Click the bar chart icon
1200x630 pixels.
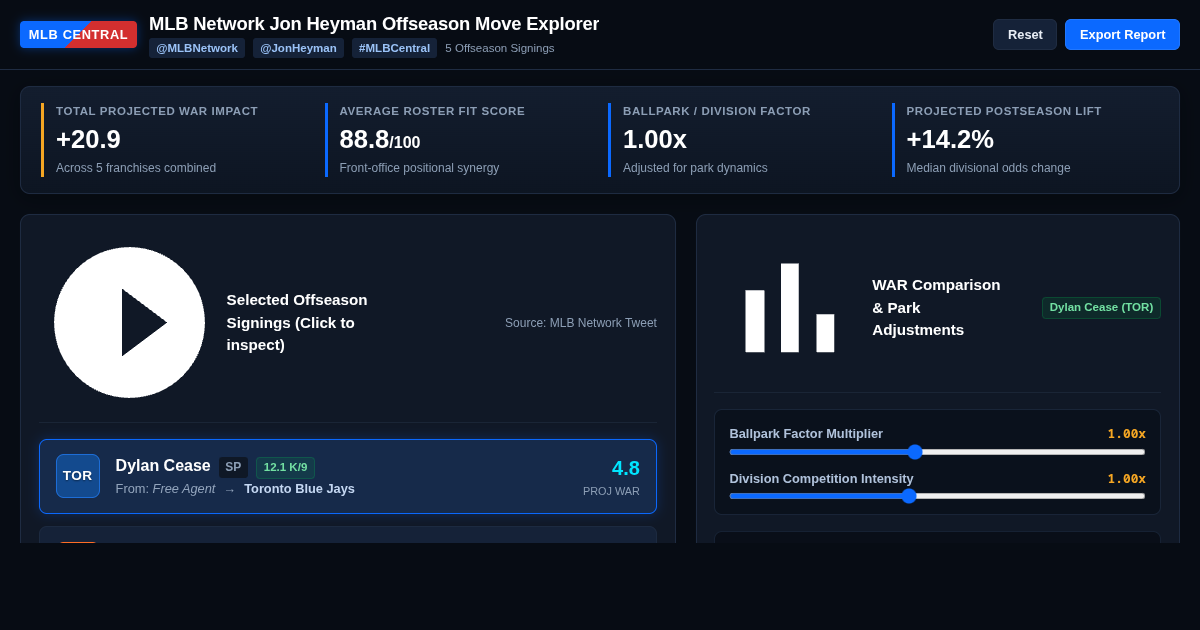click(790, 308)
